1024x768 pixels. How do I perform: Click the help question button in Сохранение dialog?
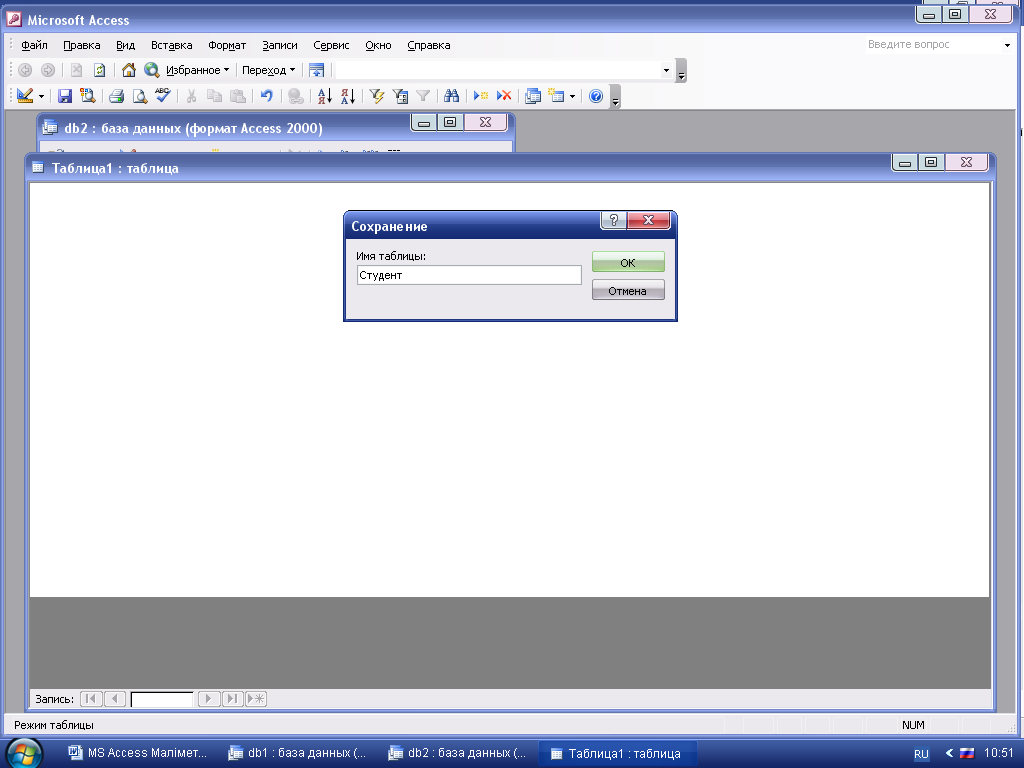pyautogui.click(x=613, y=220)
